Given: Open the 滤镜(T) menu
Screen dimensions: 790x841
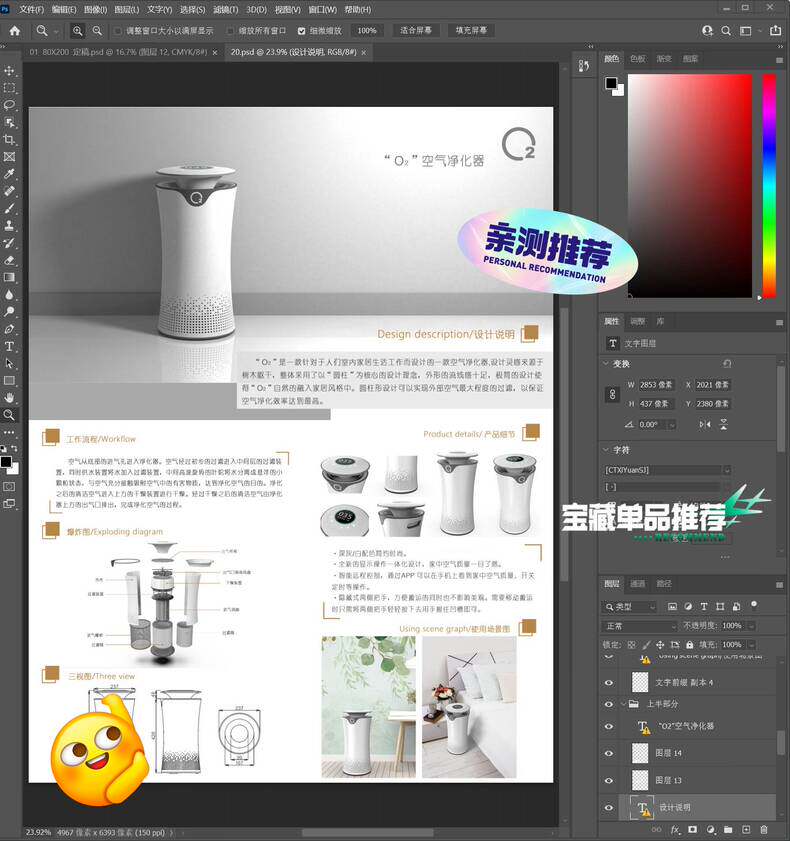Looking at the screenshot, I should click(225, 10).
